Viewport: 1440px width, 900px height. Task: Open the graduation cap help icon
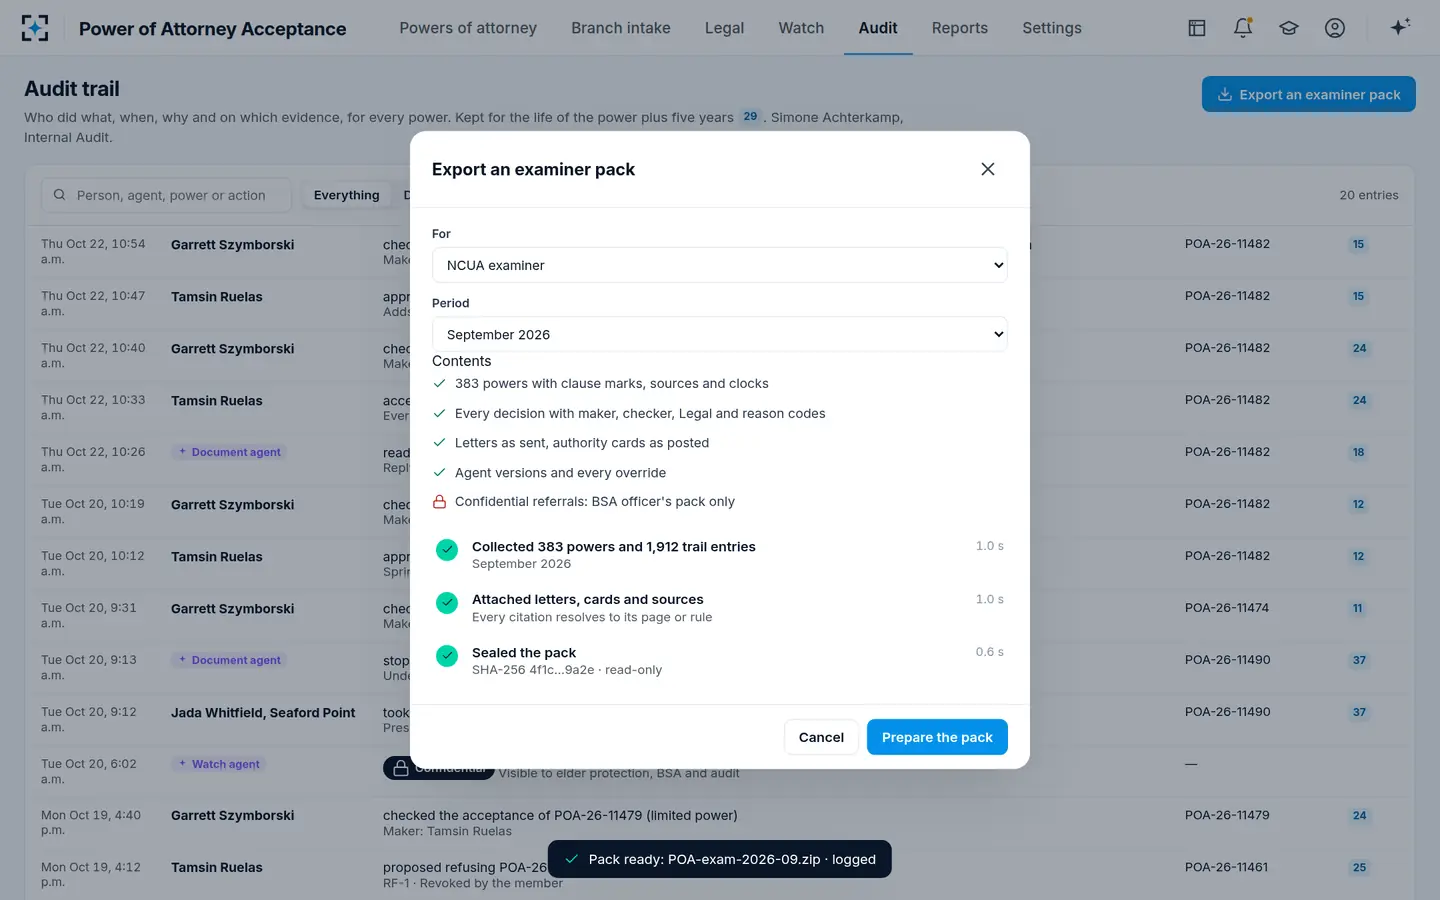pos(1289,28)
